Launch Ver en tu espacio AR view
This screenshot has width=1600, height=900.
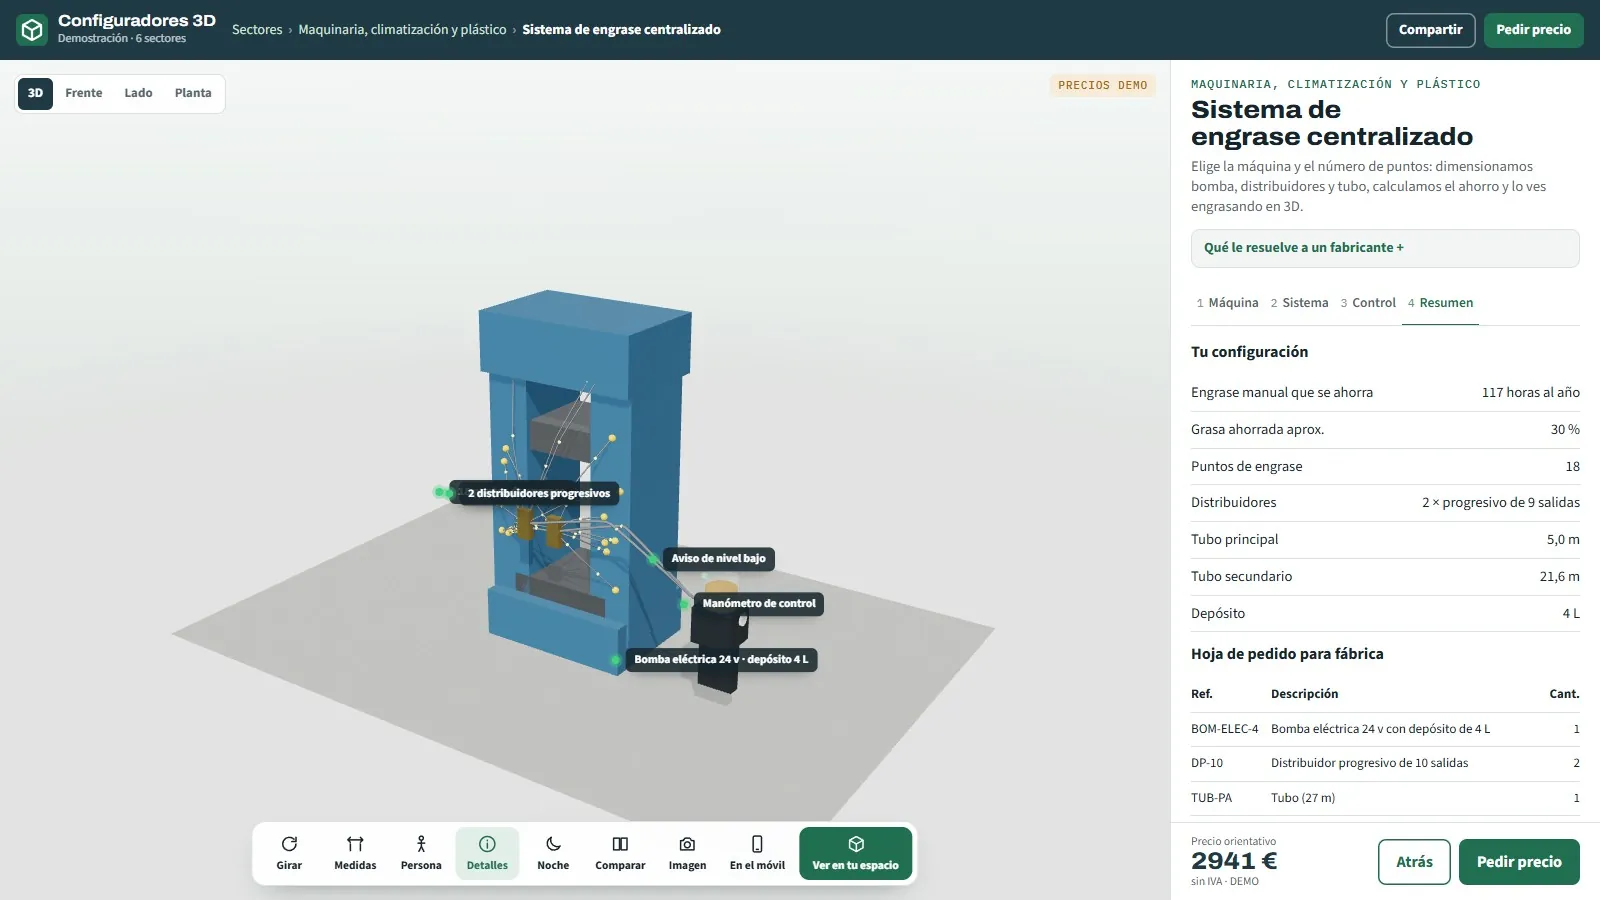855,853
